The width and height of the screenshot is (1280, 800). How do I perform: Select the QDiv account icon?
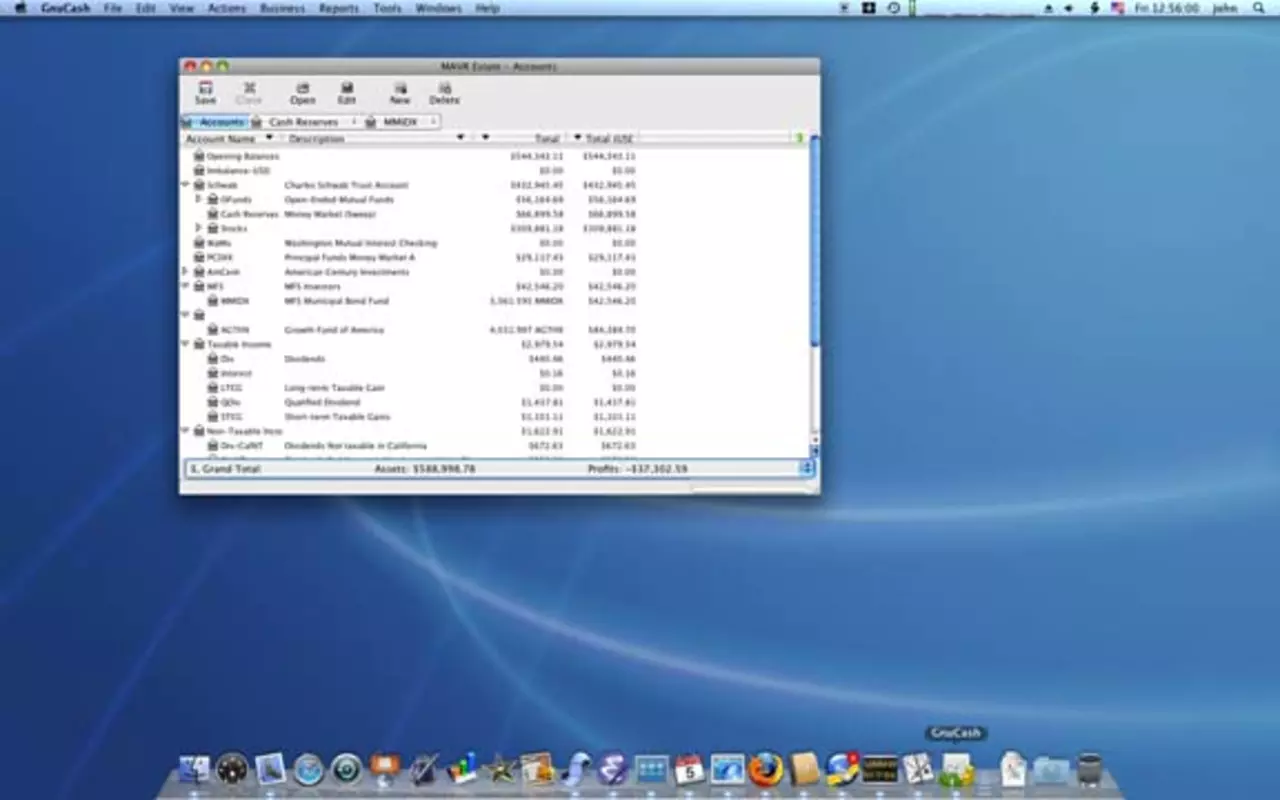(213, 402)
